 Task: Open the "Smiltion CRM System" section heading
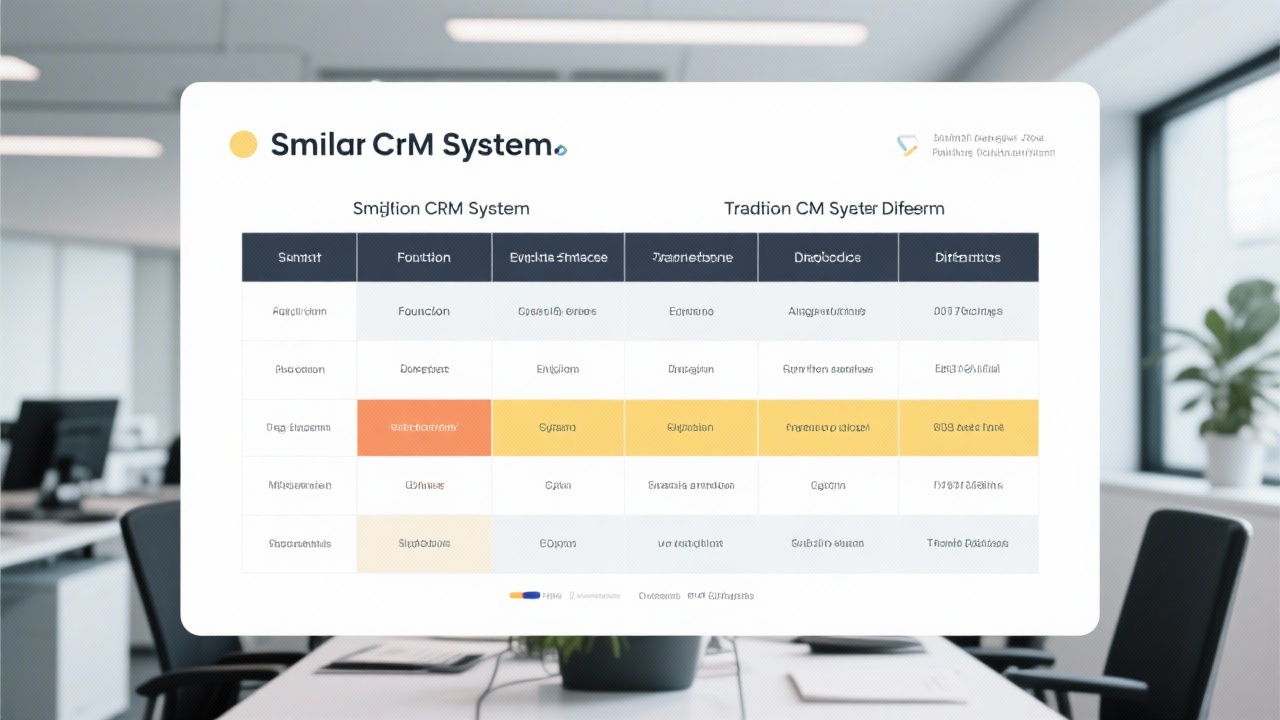(x=441, y=209)
